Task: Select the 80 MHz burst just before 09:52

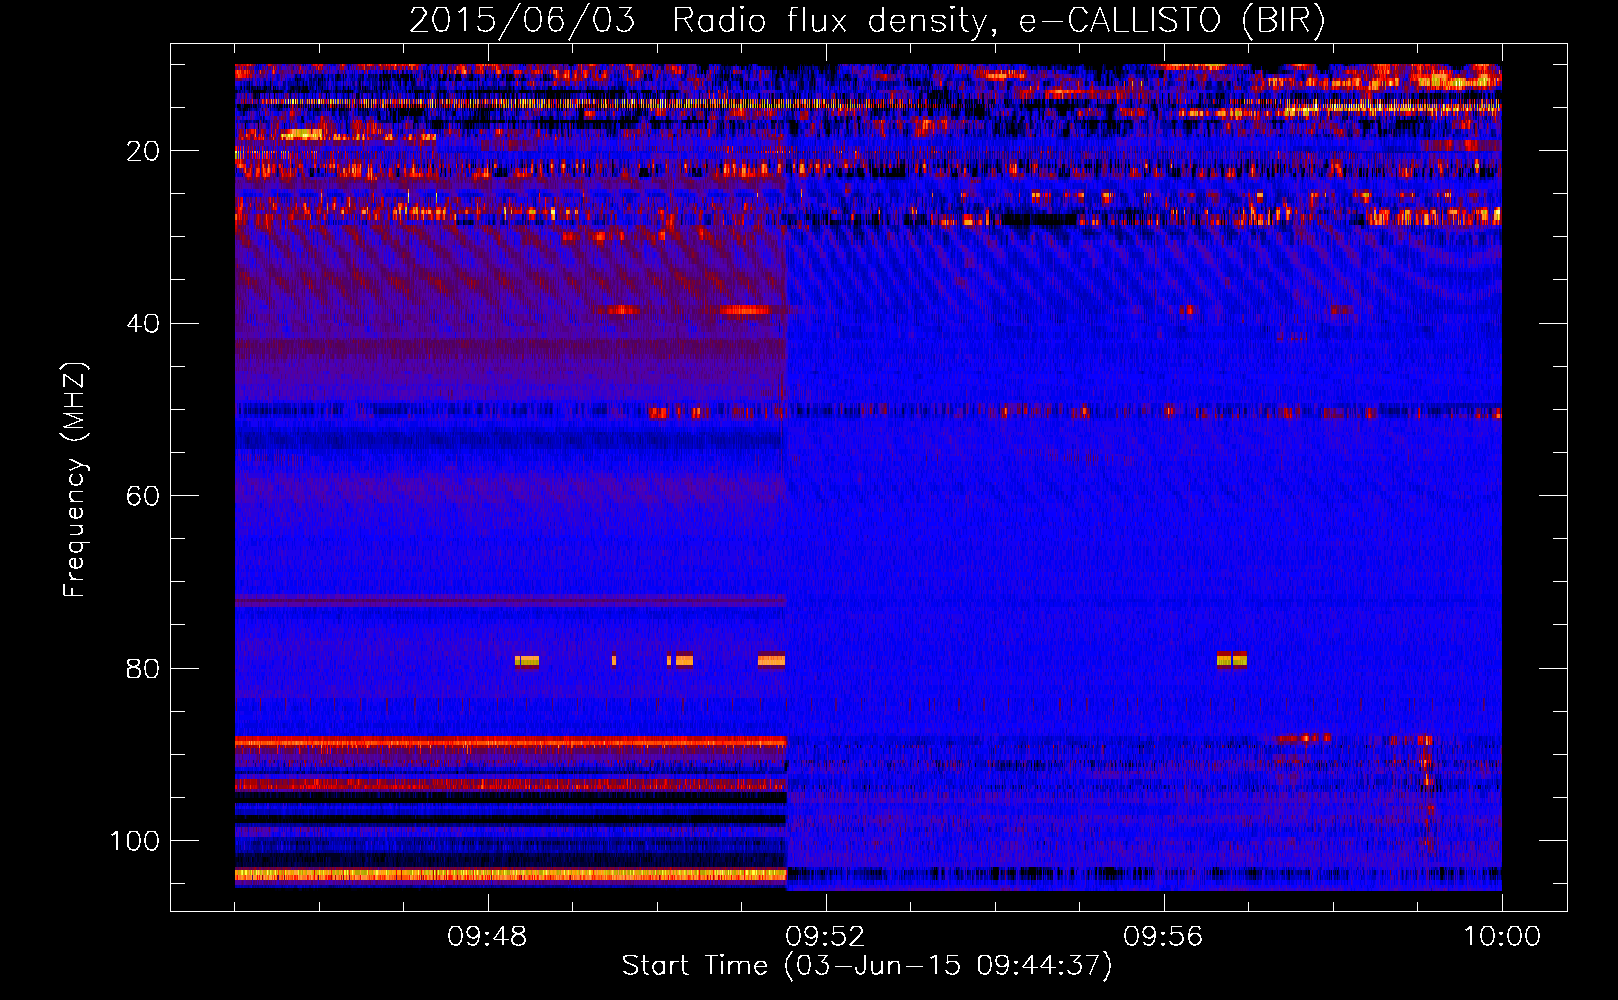Action: [x=771, y=660]
